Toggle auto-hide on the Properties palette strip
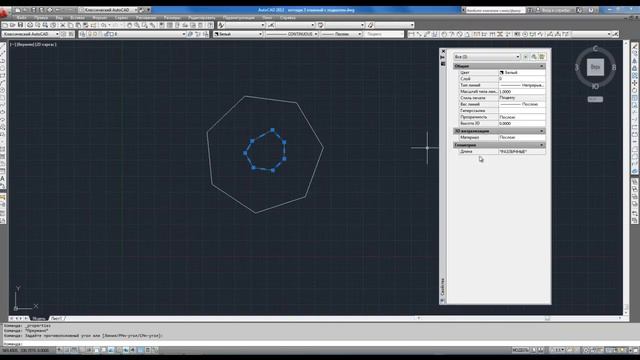640x360 pixels. tap(443, 58)
